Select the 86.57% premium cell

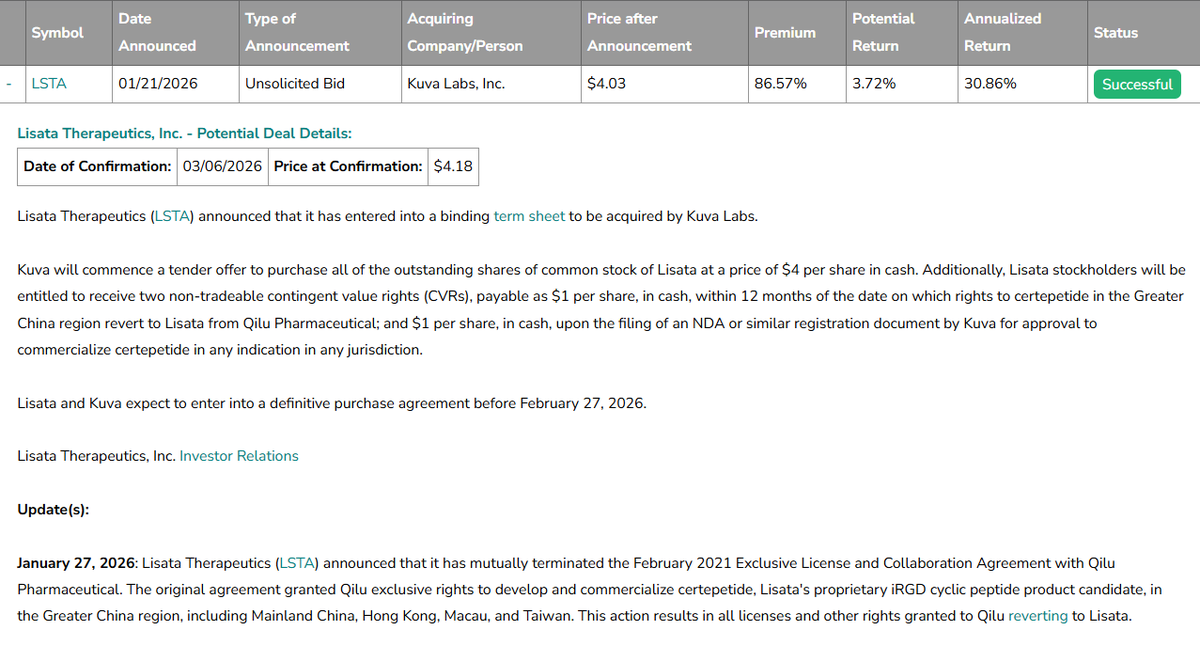(x=796, y=84)
